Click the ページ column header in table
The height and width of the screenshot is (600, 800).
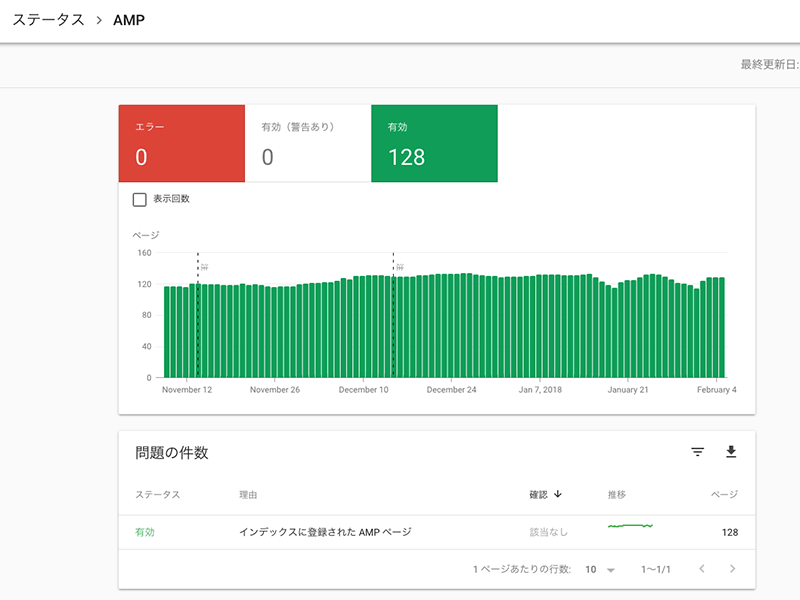click(x=723, y=494)
